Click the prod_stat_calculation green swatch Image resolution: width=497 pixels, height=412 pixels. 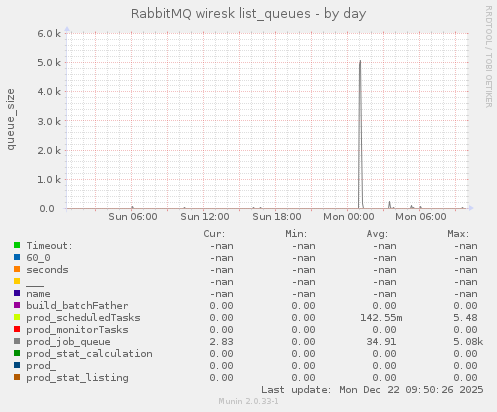17,353
